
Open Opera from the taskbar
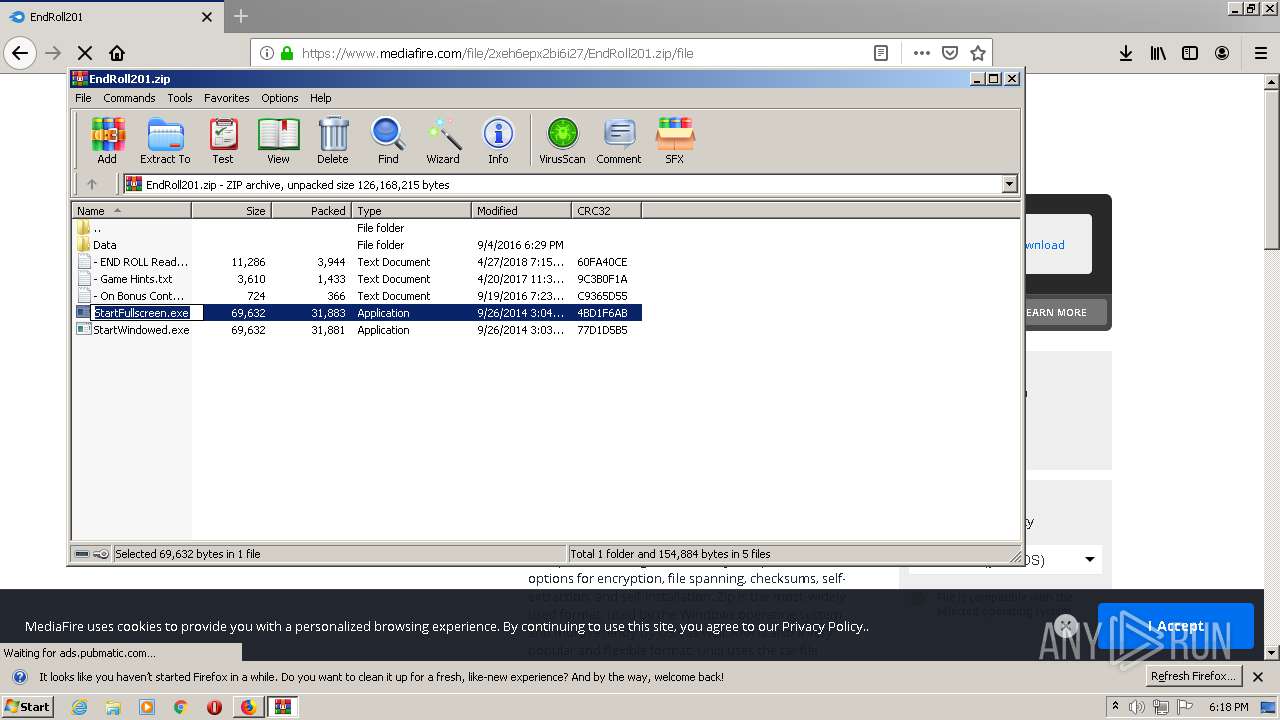[214, 707]
